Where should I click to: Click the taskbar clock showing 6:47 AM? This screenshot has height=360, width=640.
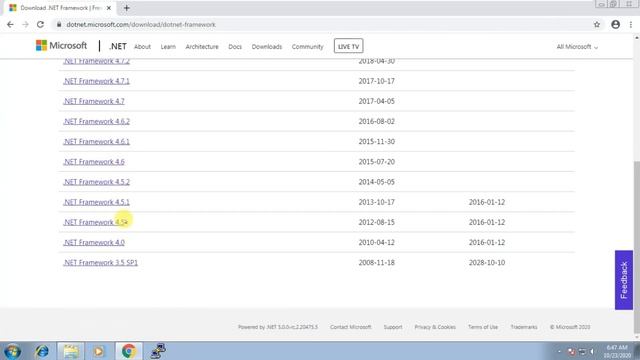click(x=617, y=351)
